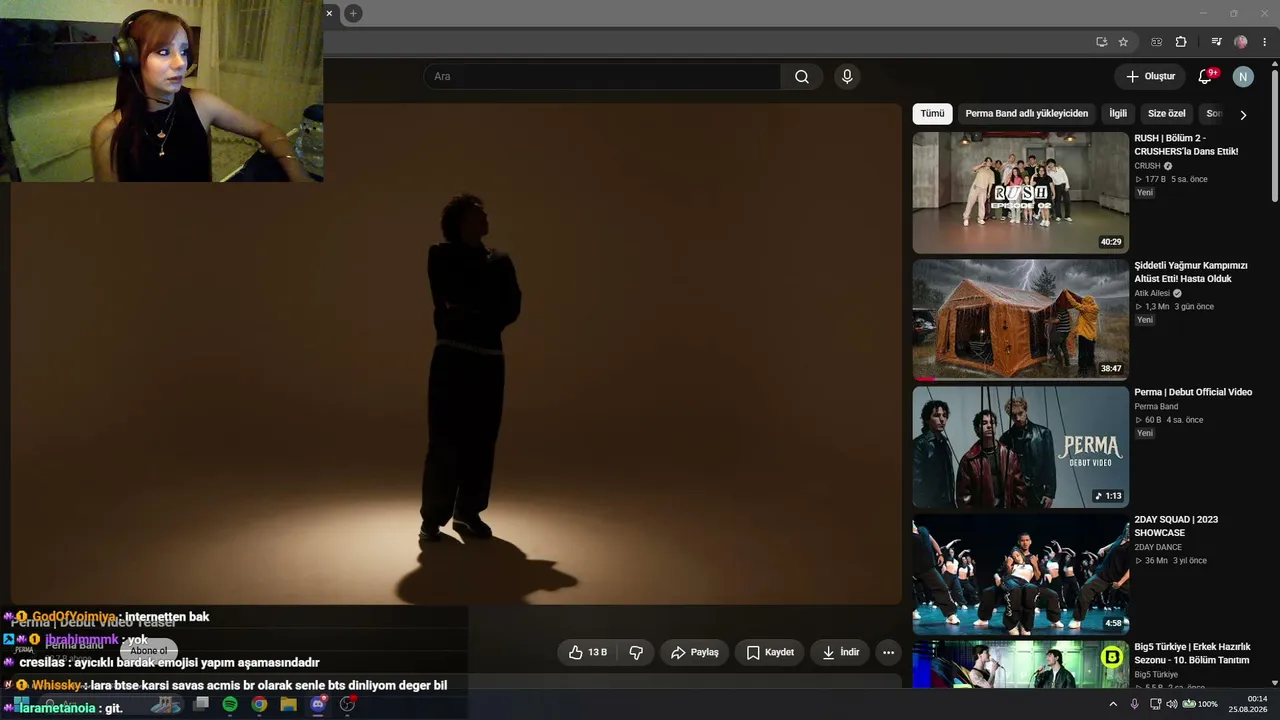This screenshot has width=1280, height=720.
Task: Dislike the video with thumbs-down
Action: (x=636, y=652)
